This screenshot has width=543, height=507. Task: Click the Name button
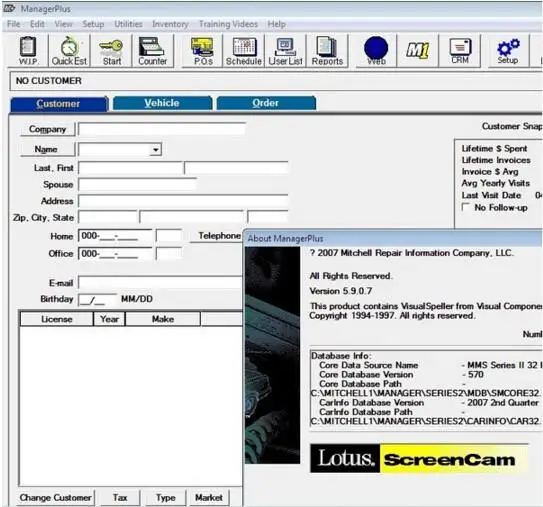[47, 149]
